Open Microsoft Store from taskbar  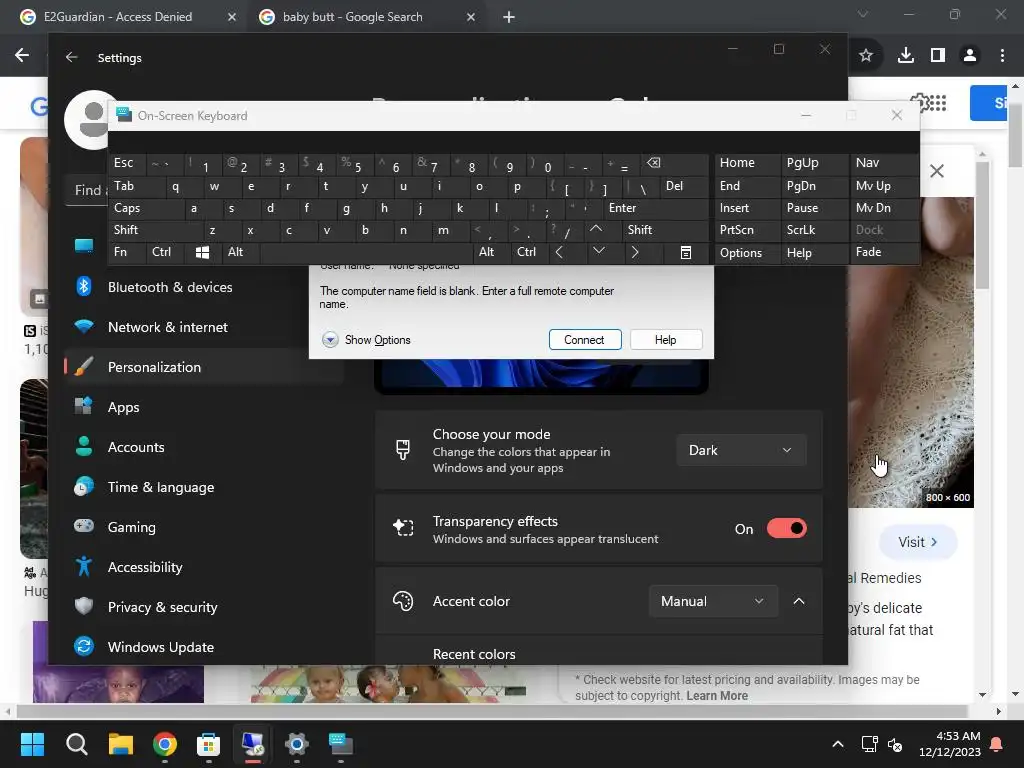pyautogui.click(x=208, y=744)
